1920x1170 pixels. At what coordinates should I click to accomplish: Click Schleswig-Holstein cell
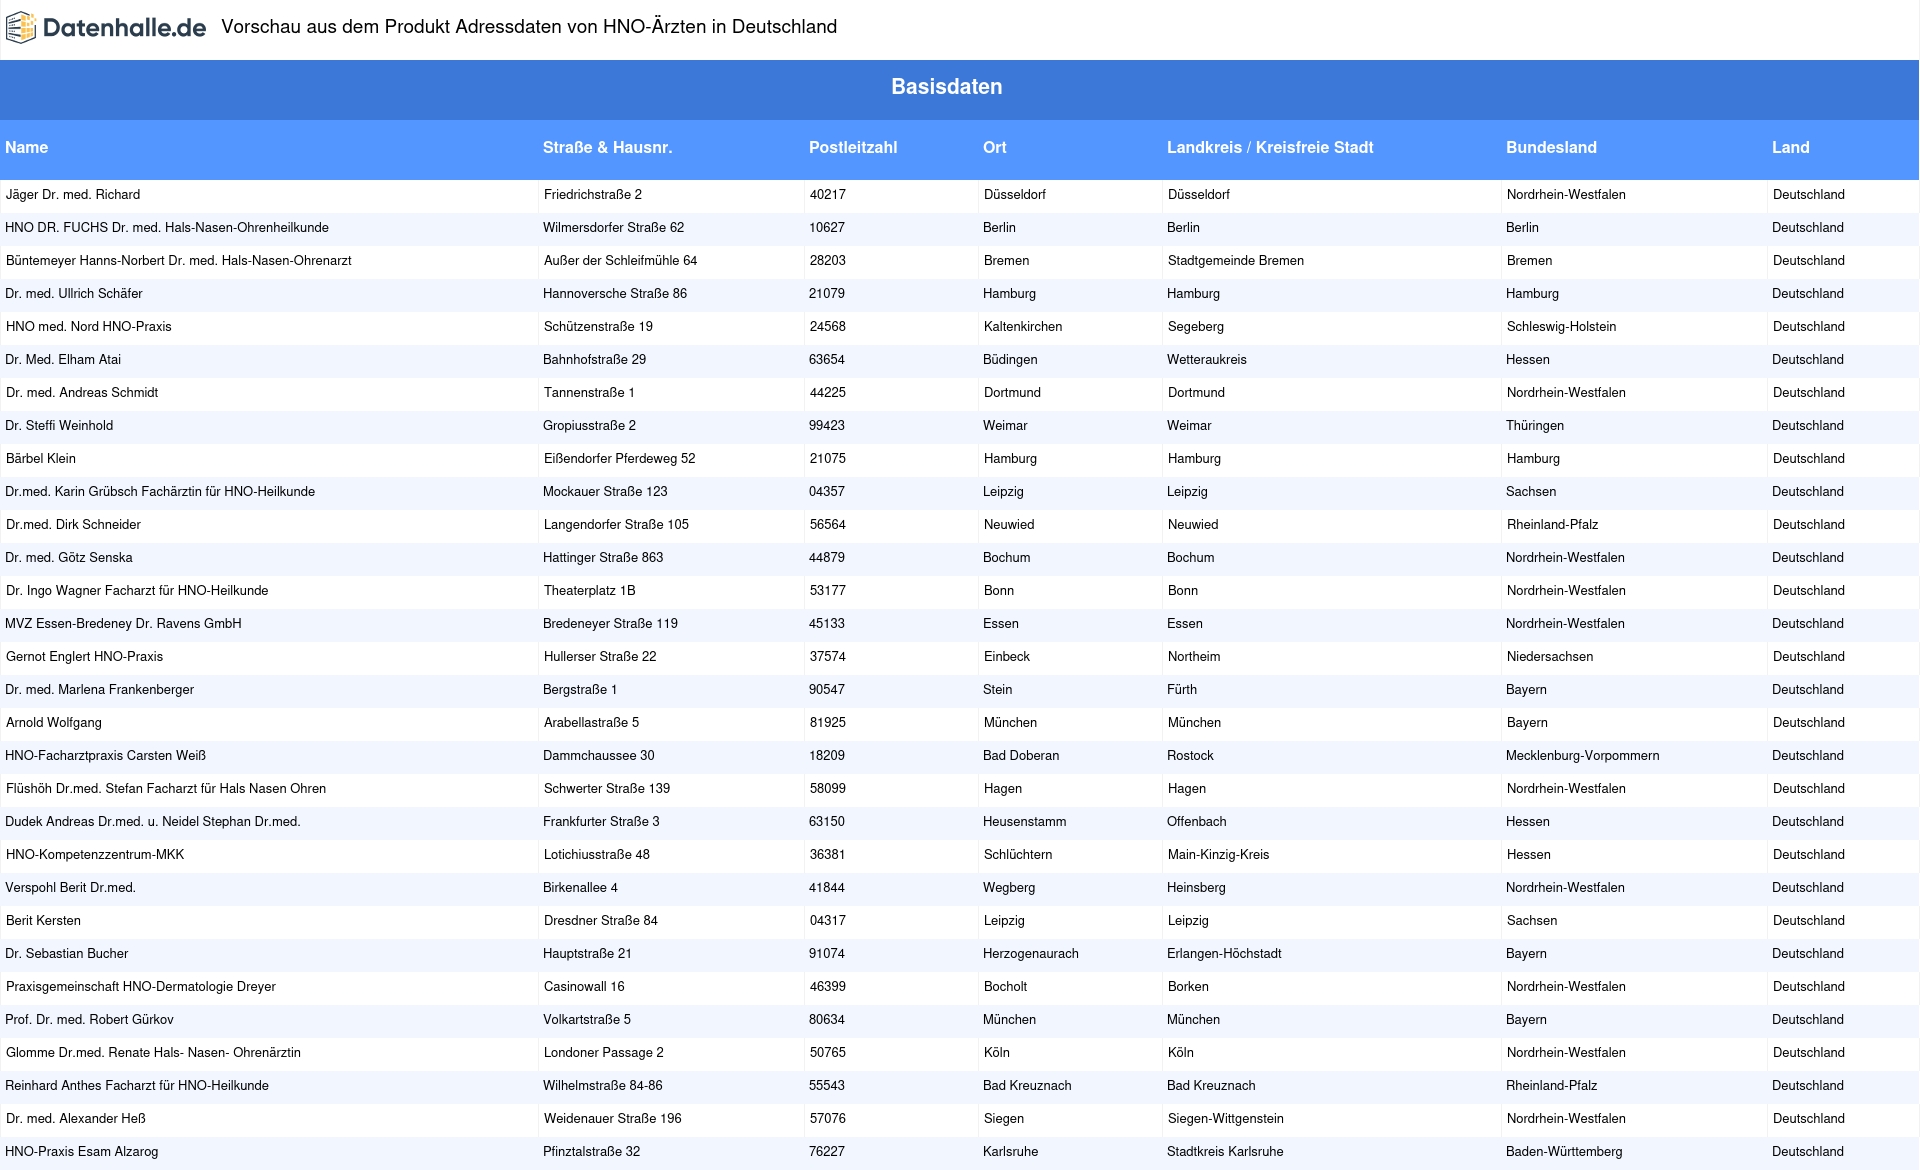coord(1561,327)
